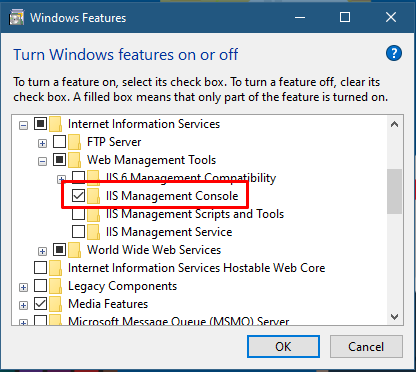
Task: Select the FTP Server label
Action: (114, 142)
